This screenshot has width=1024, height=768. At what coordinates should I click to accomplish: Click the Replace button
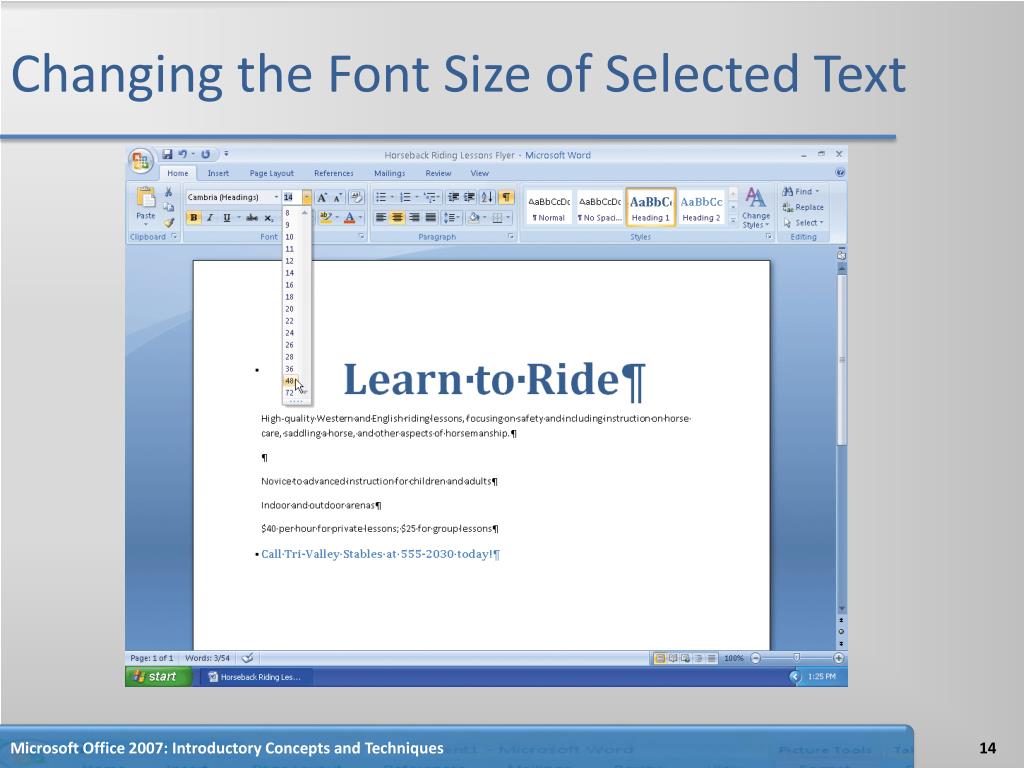click(x=803, y=207)
